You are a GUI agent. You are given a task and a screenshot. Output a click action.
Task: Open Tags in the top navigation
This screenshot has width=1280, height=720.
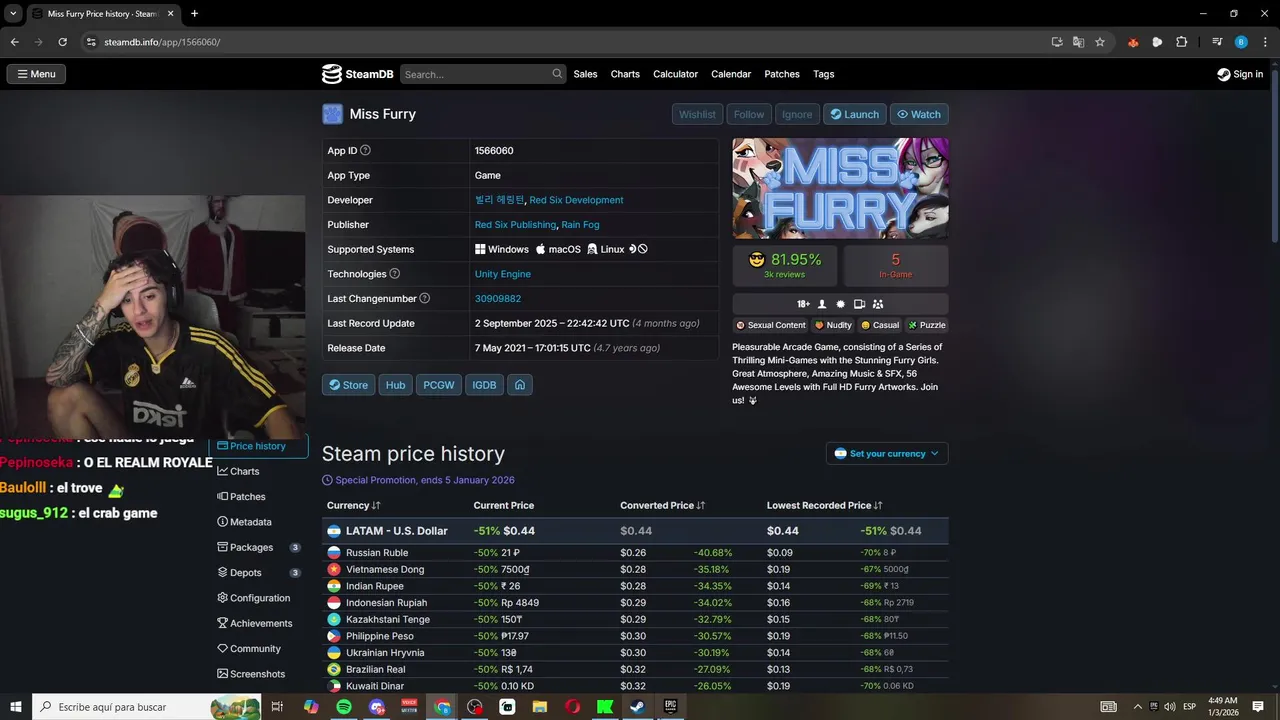coord(823,74)
